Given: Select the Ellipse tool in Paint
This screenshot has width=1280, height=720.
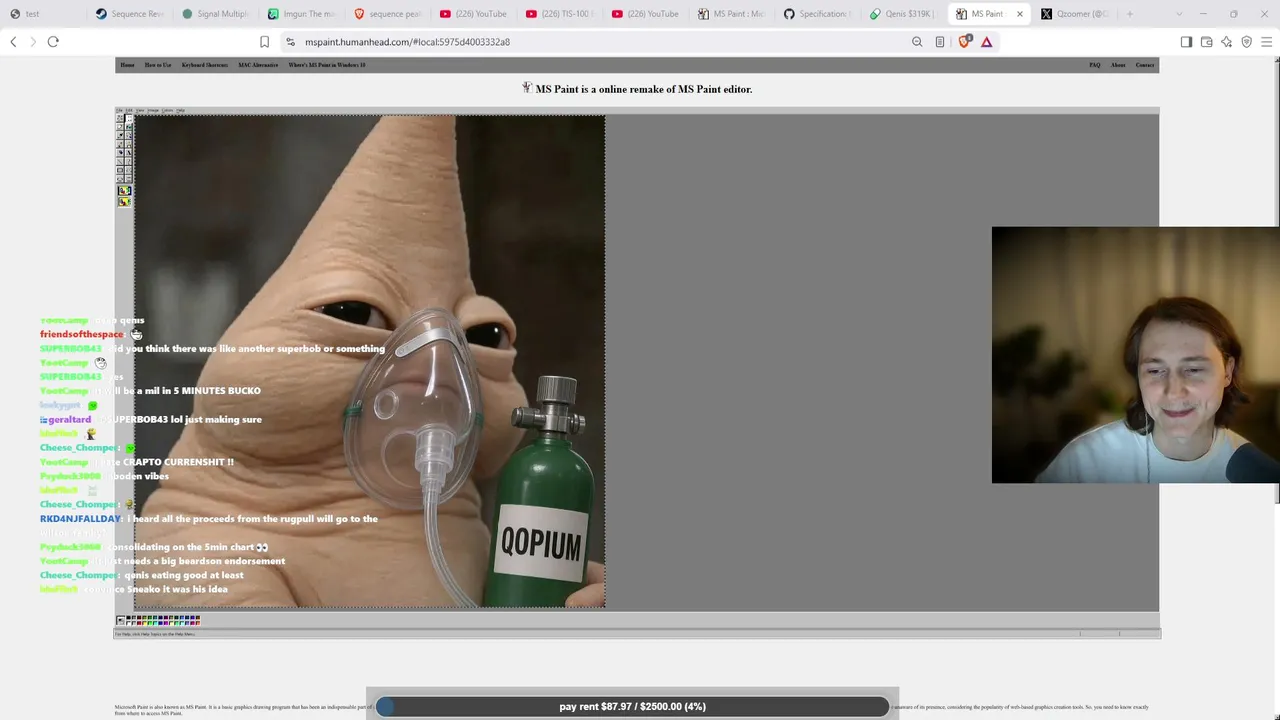Looking at the screenshot, I should point(120,179).
